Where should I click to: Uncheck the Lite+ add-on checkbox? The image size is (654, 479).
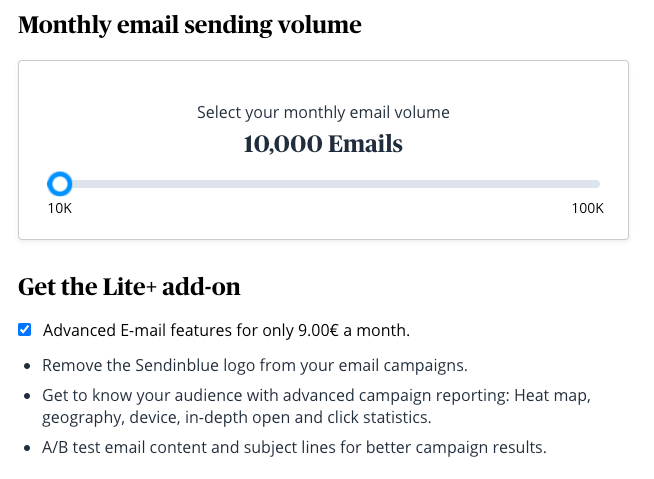25,330
